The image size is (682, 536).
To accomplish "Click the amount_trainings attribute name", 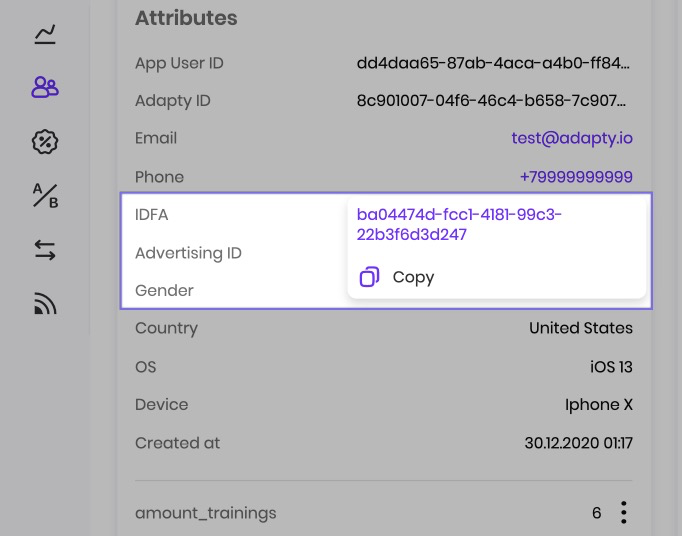I will [205, 513].
